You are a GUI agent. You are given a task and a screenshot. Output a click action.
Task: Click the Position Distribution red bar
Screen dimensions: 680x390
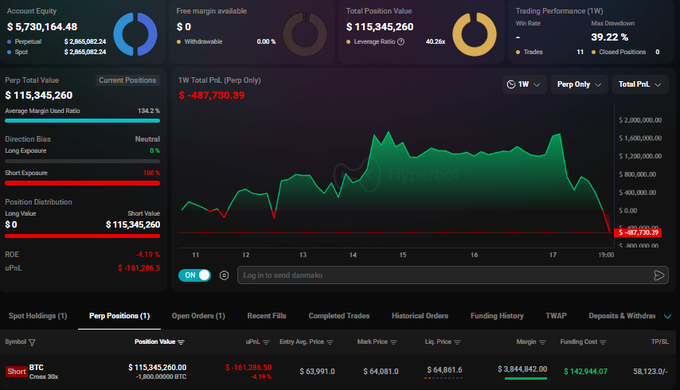tap(82, 236)
